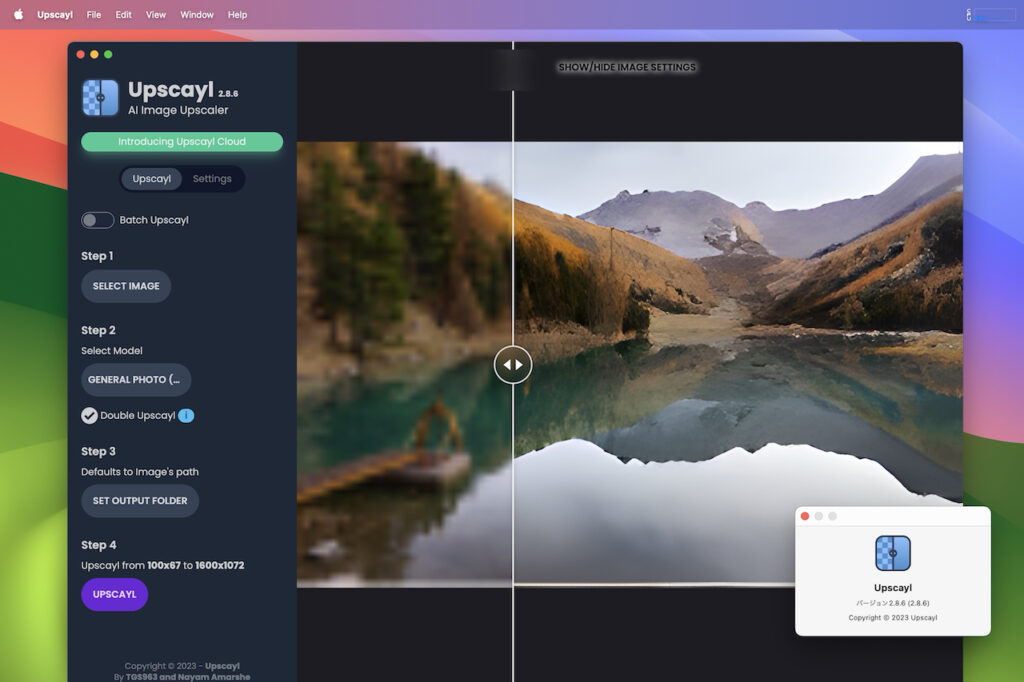Click Show/Hide Image Settings
This screenshot has width=1024, height=682.
click(626, 67)
